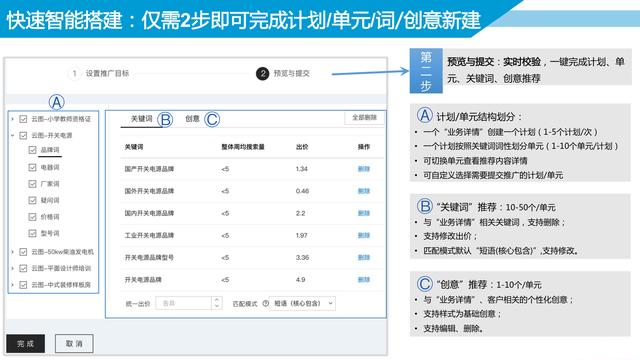This screenshot has height=360, width=640.
Task: Delete the 国产开关电源品牌 keyword row
Action: point(364,169)
